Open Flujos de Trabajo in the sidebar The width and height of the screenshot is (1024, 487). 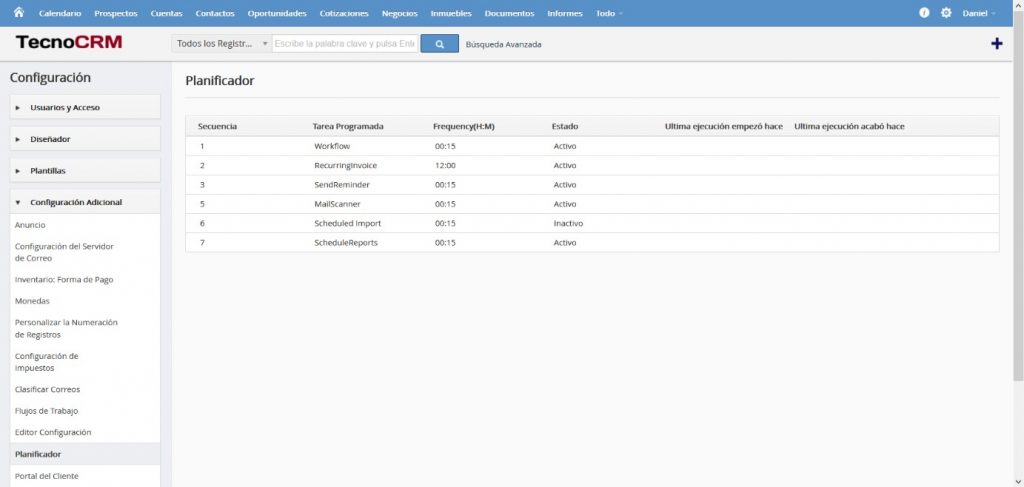click(x=46, y=411)
